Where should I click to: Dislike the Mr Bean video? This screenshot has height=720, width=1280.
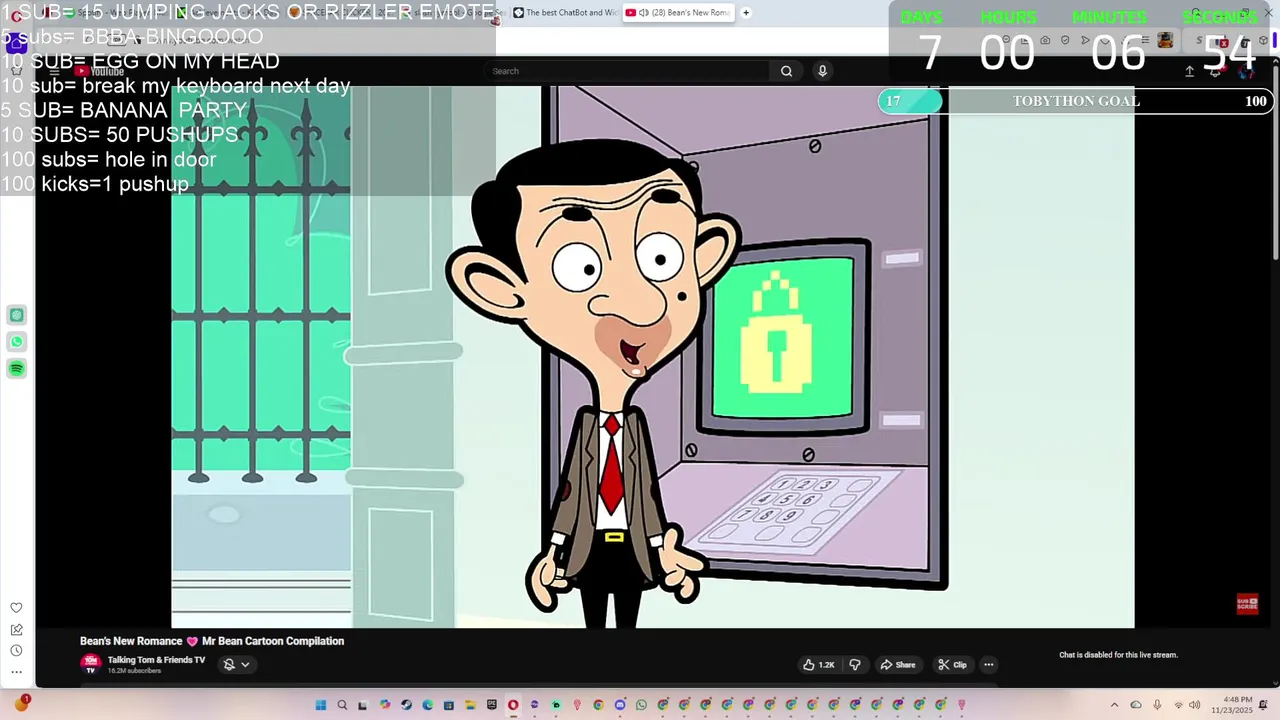pyautogui.click(x=855, y=665)
